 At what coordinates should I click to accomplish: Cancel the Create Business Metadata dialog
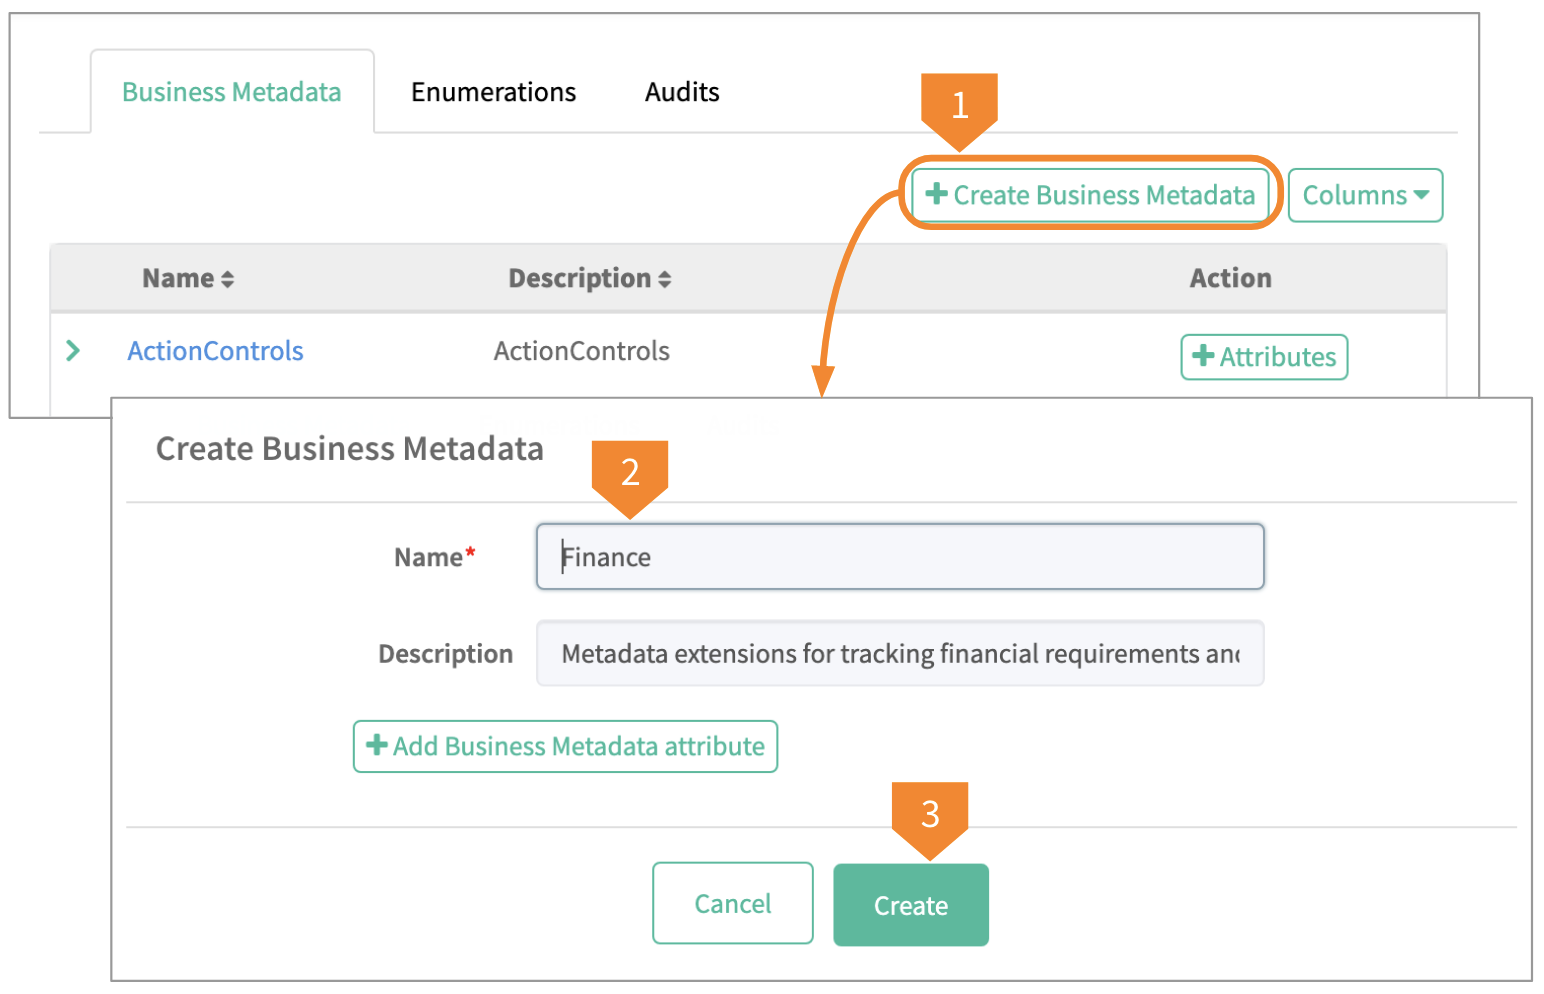click(x=732, y=904)
